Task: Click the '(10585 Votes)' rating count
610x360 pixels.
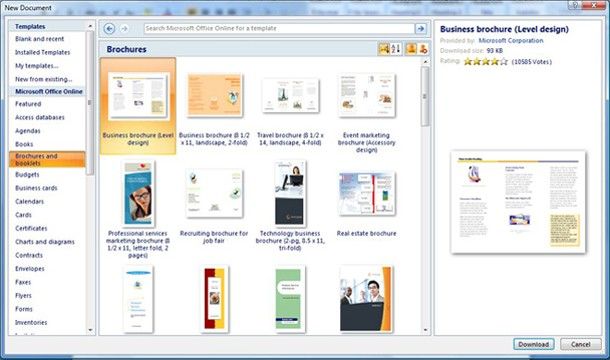Action: click(x=531, y=61)
